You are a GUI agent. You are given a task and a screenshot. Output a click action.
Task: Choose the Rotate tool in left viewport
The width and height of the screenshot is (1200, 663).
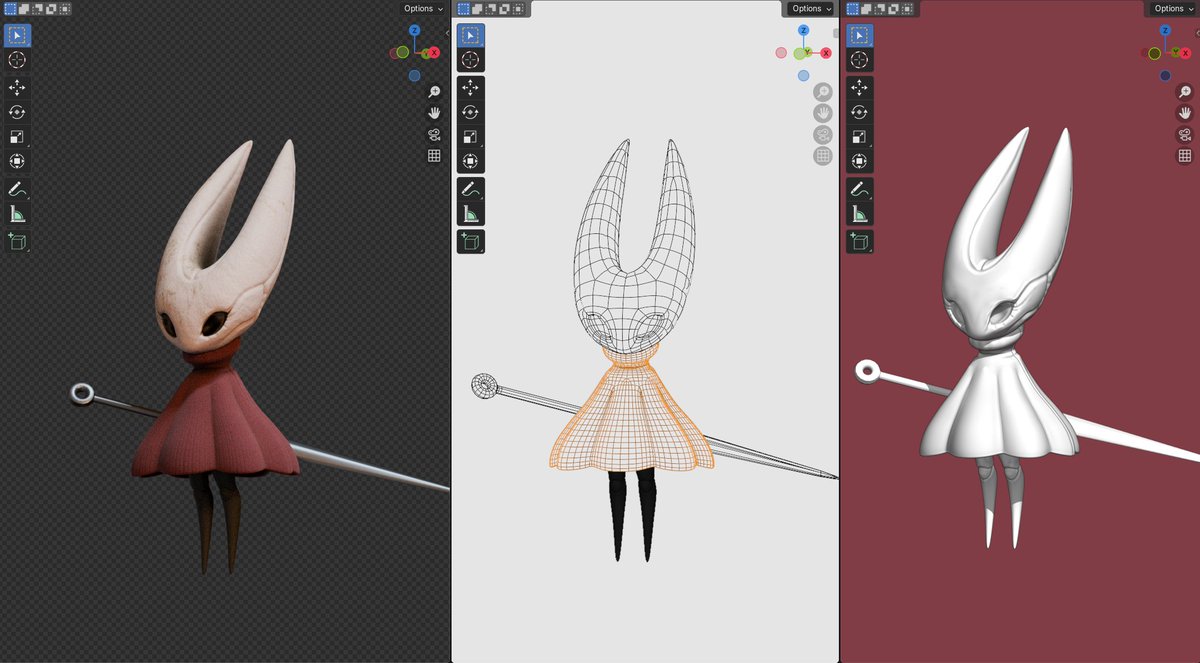(17, 112)
